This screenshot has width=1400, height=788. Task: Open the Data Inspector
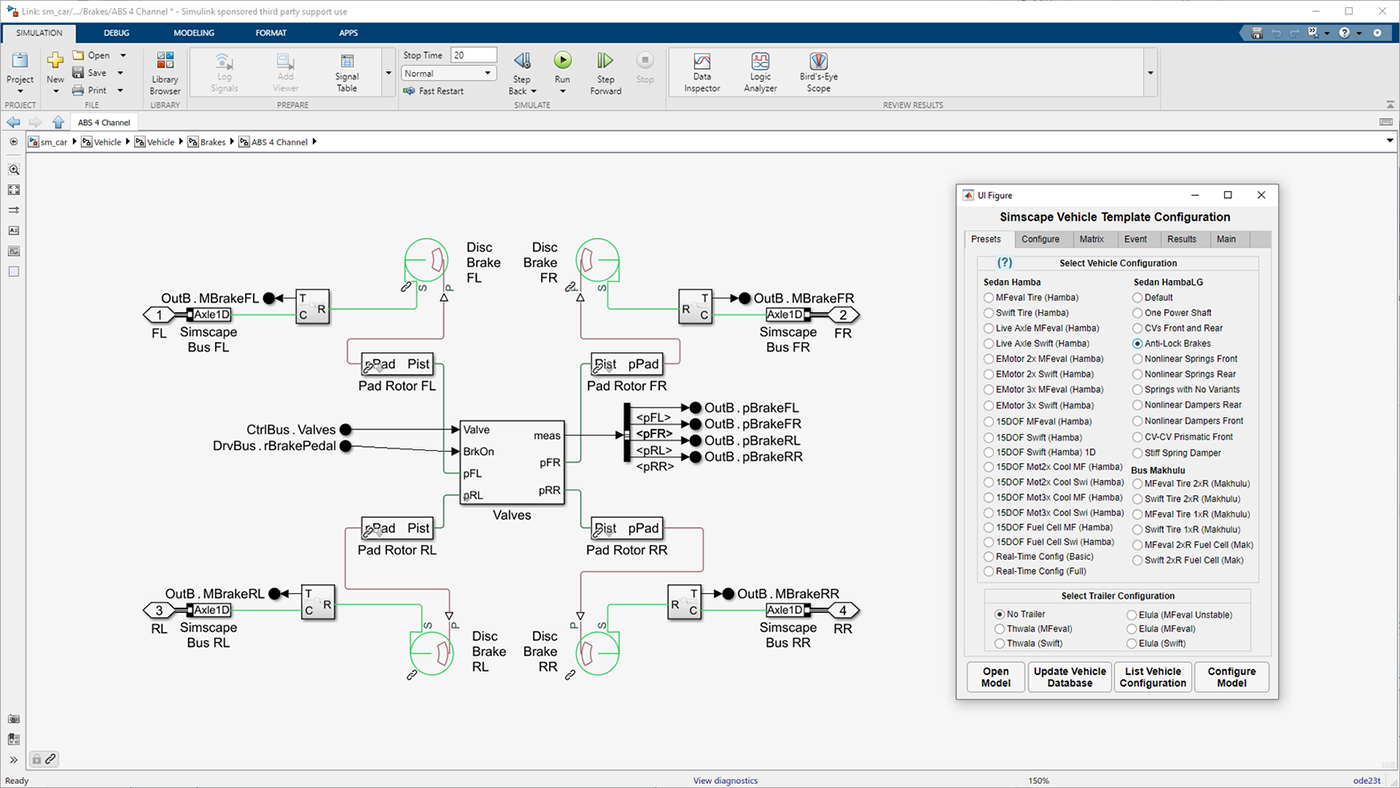pos(701,72)
